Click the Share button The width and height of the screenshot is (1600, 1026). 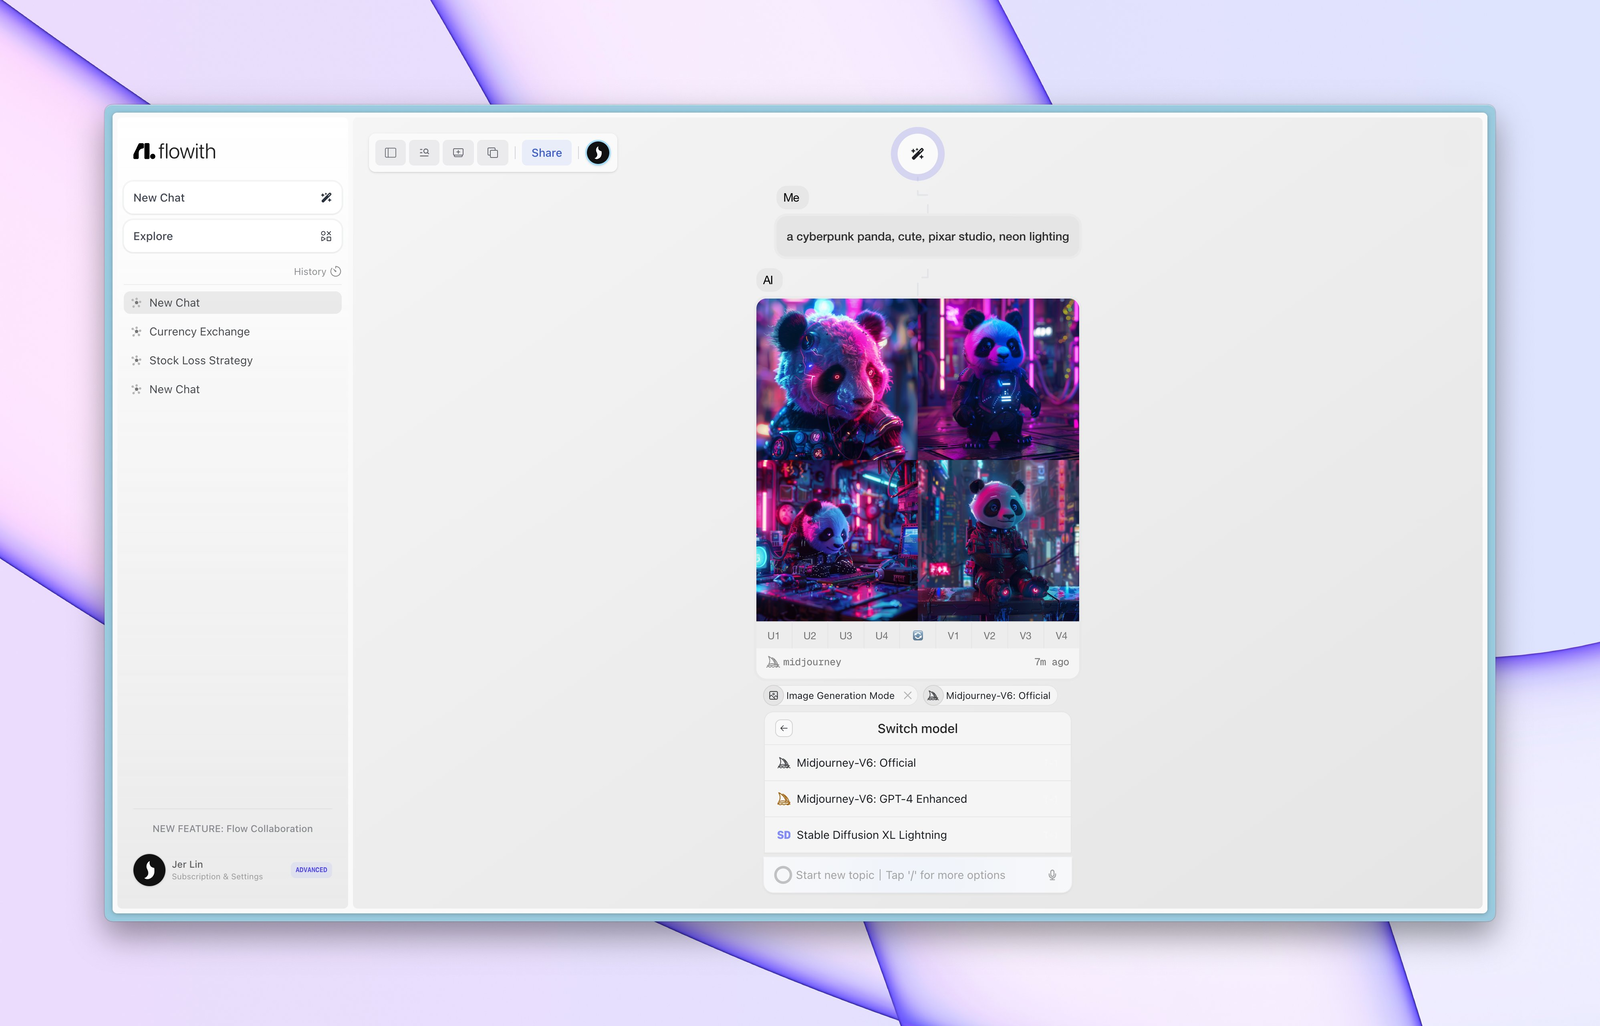(x=547, y=153)
